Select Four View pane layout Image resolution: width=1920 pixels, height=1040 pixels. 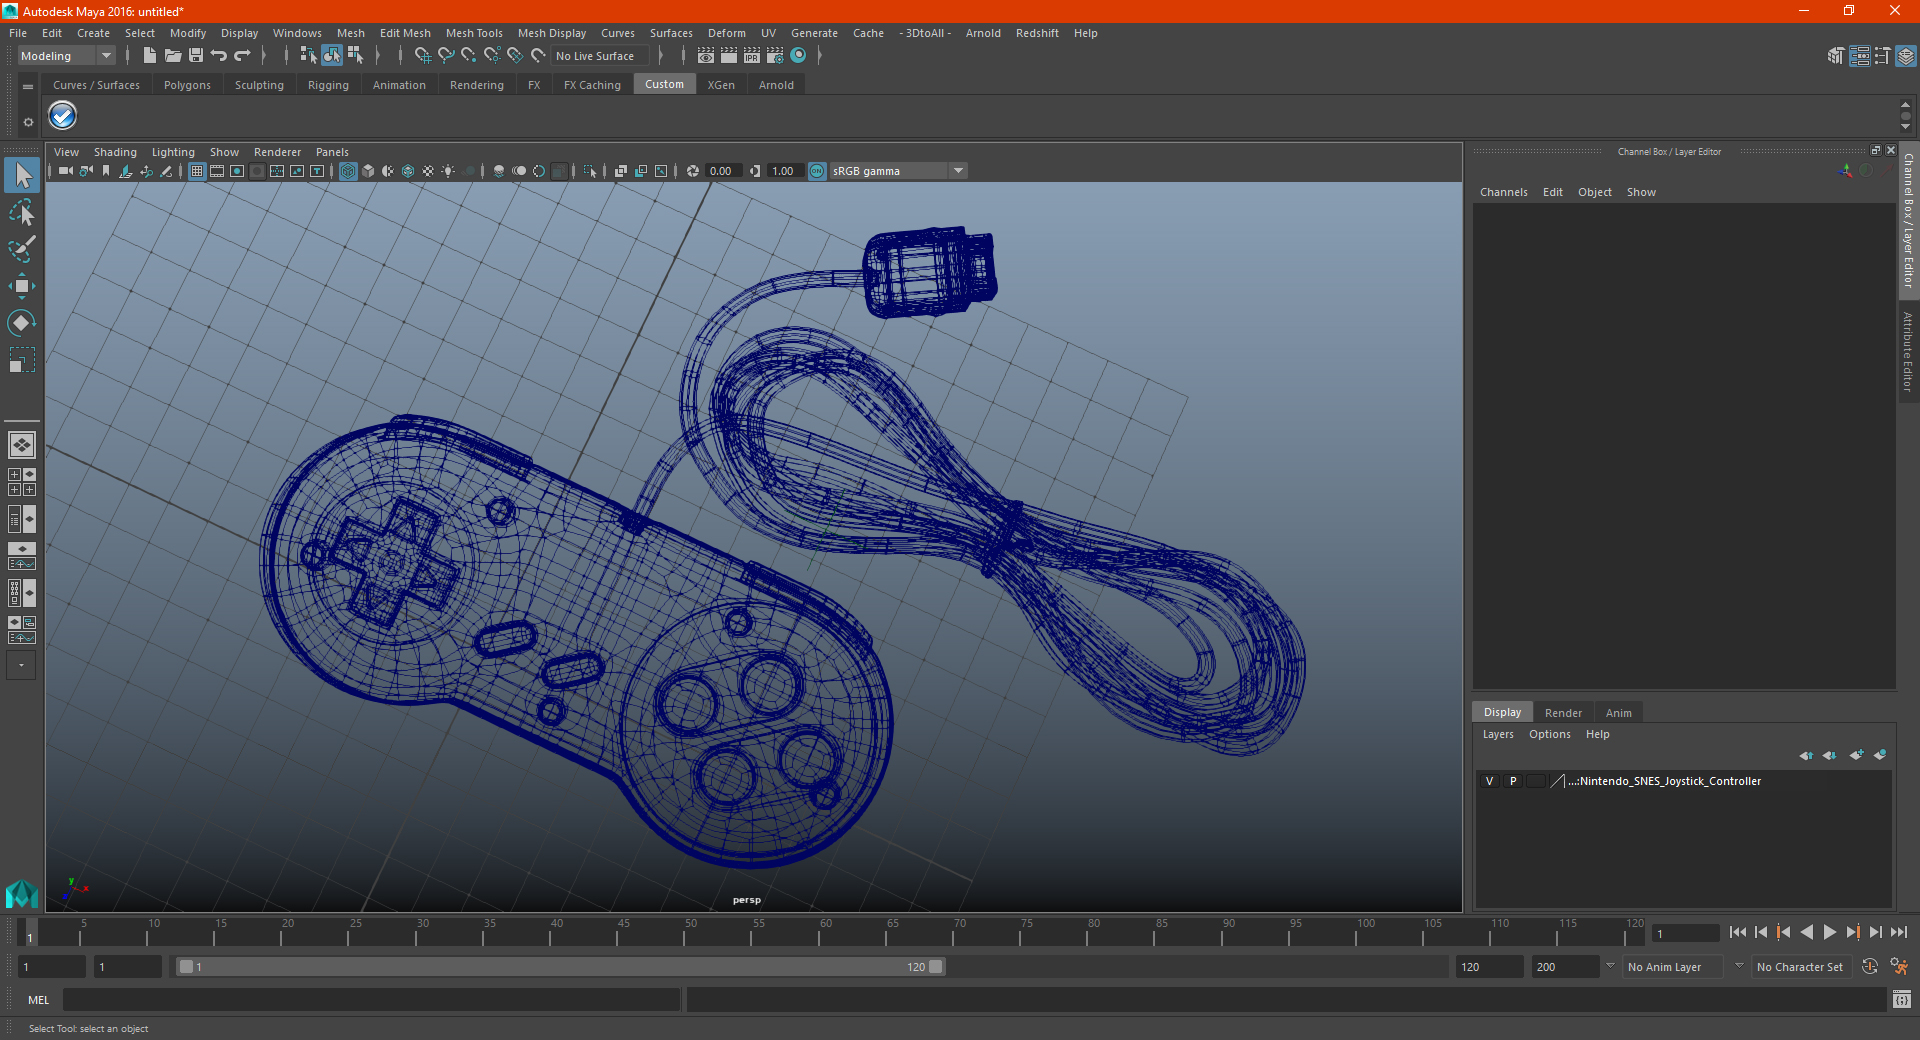[x=22, y=482]
